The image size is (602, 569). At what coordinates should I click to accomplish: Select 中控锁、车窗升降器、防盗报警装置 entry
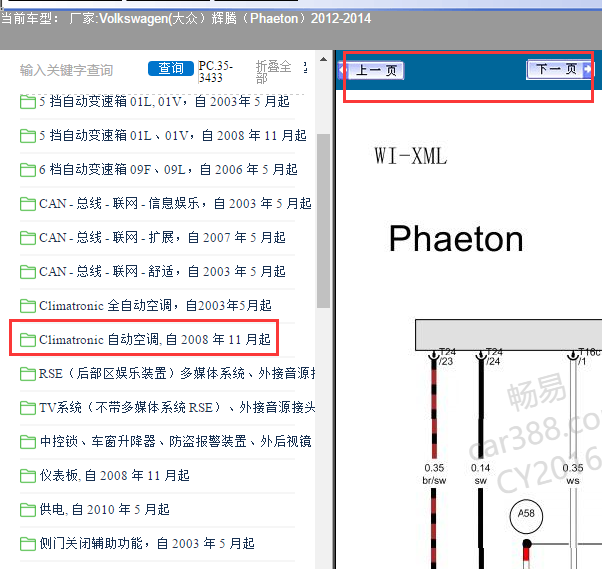[x=175, y=442]
